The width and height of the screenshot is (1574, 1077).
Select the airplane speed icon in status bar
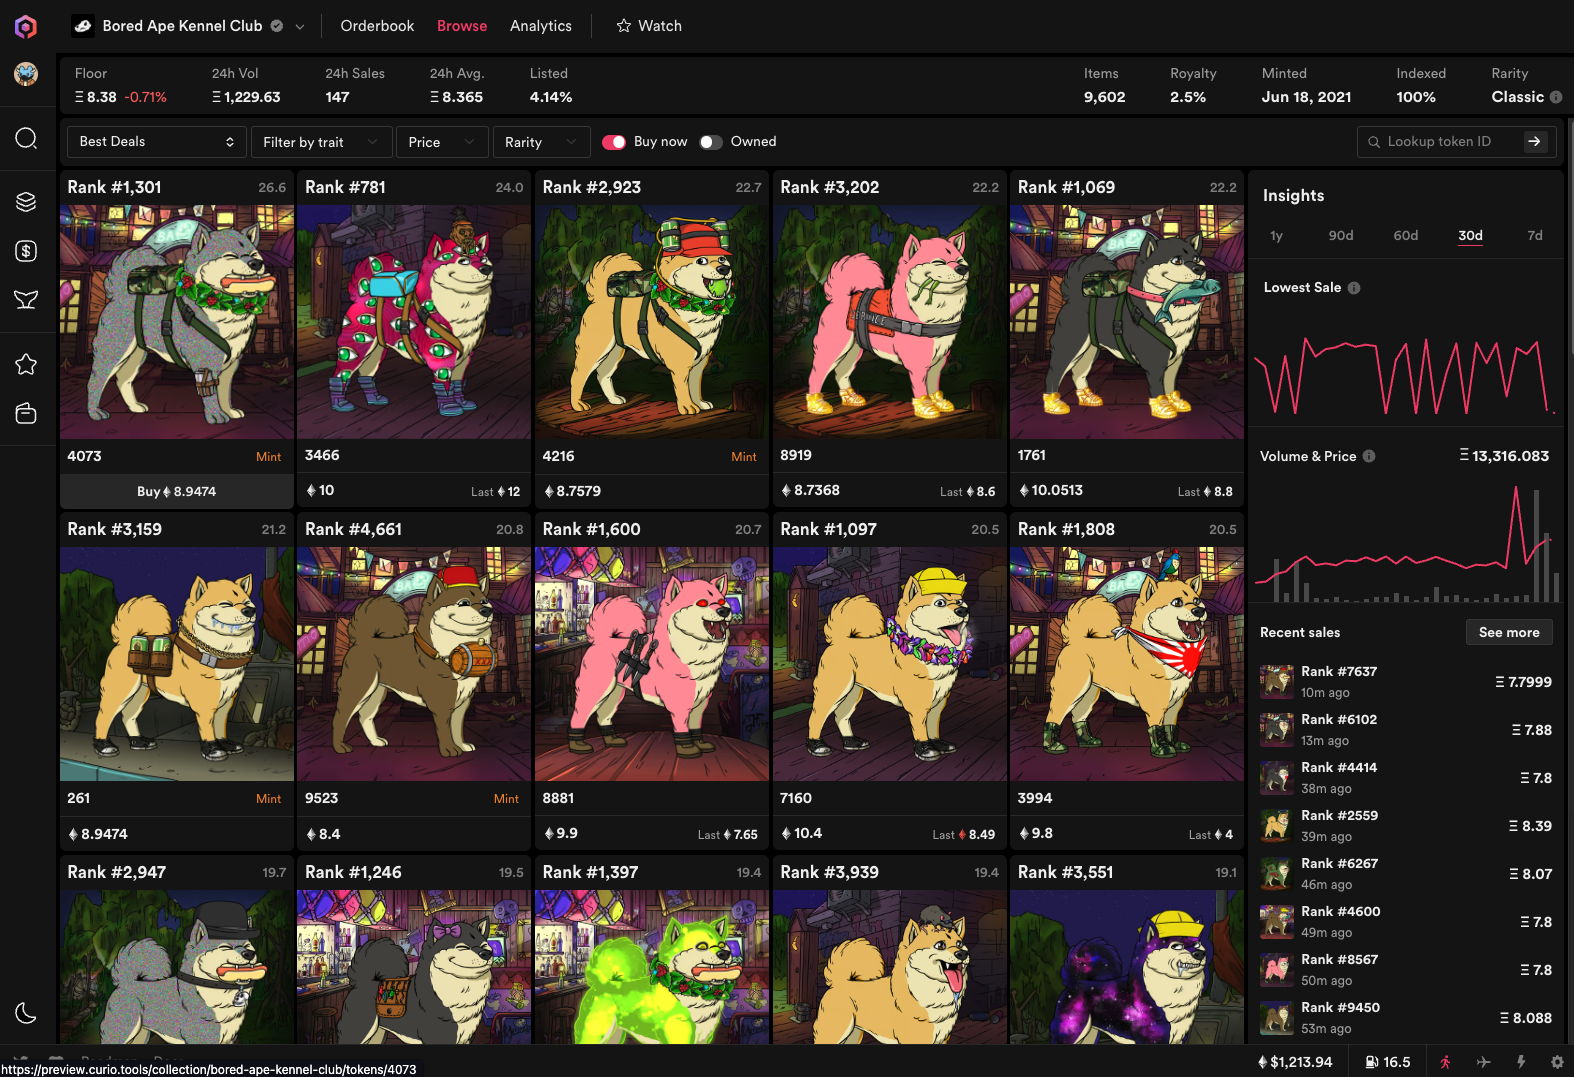coord(1483,1062)
